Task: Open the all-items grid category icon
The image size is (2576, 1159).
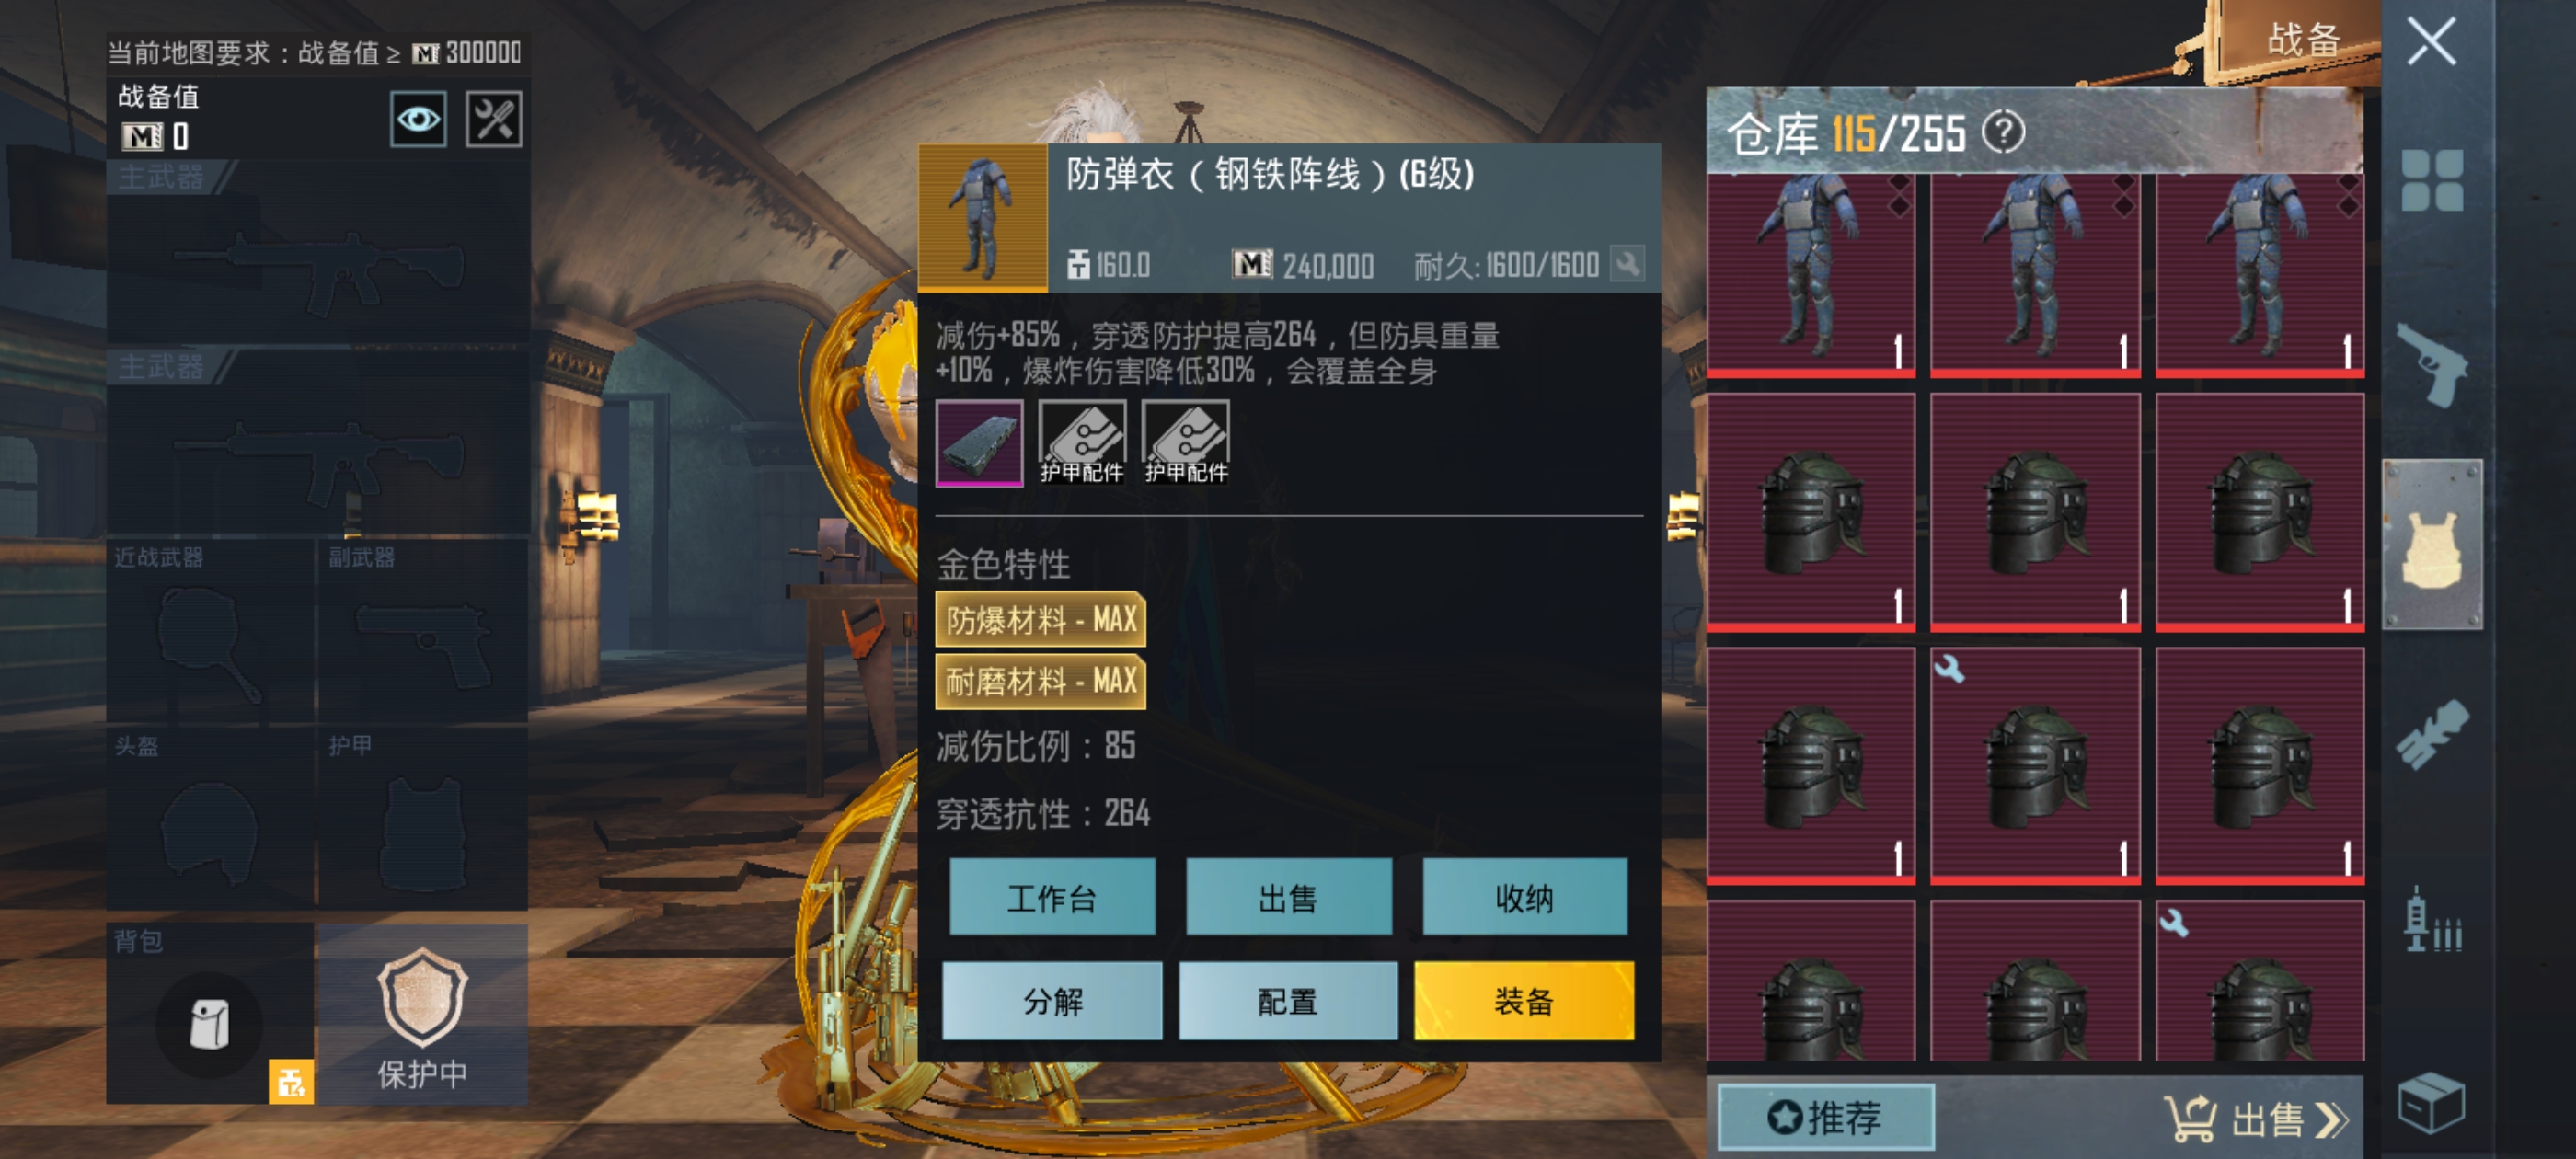Action: 2433,181
